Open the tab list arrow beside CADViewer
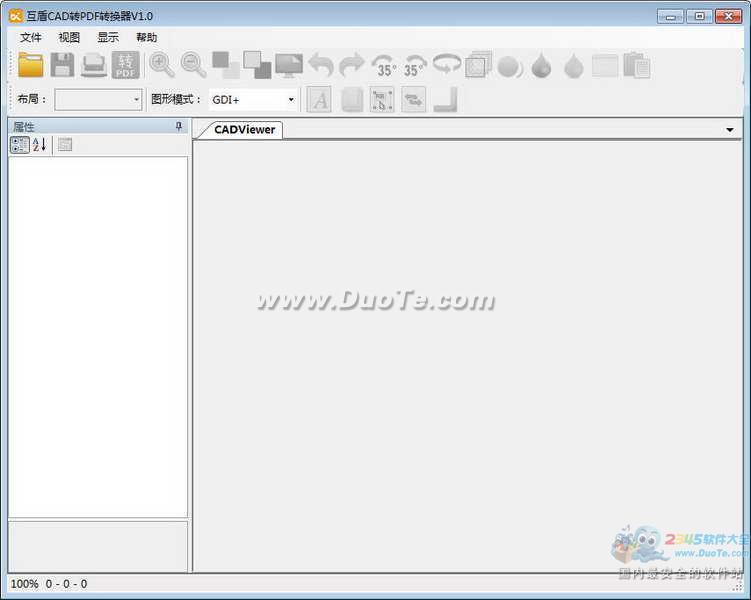 tap(729, 130)
